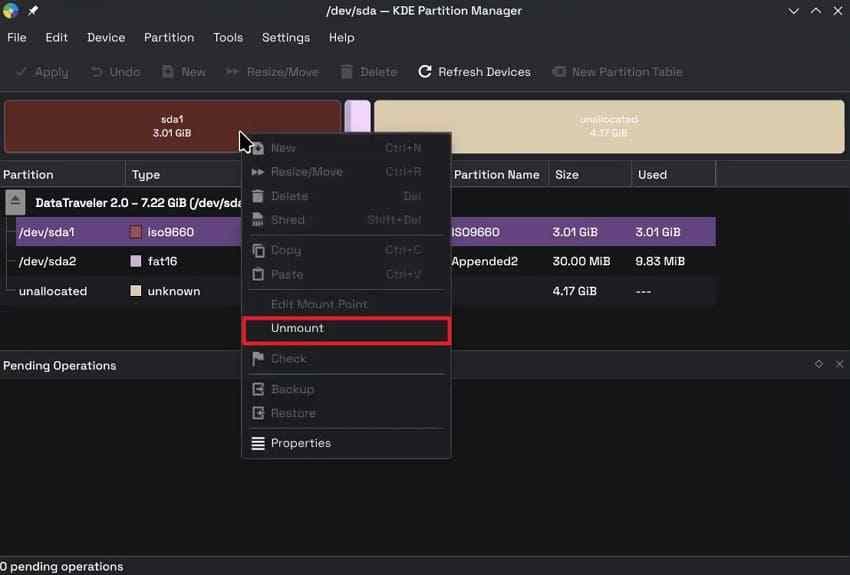
Task: Sort by the Type column header
Action: pyautogui.click(x=183, y=175)
